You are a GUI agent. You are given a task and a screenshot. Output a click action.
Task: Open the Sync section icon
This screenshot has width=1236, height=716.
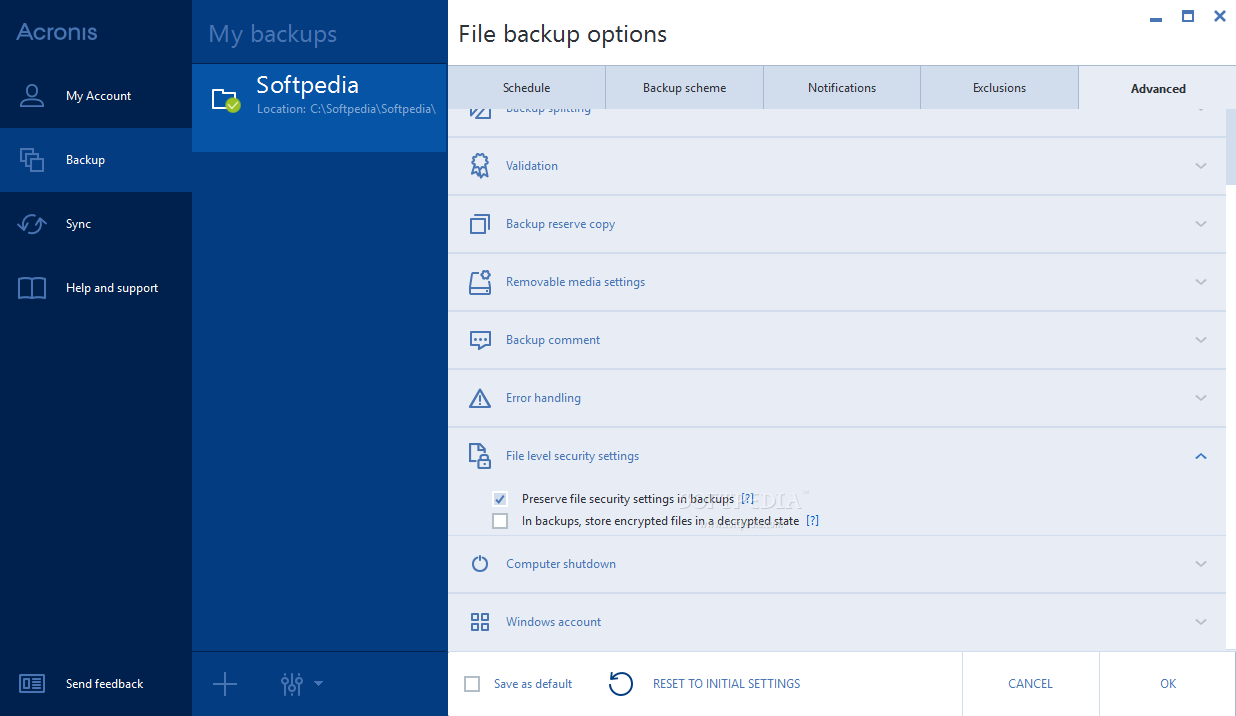pyautogui.click(x=32, y=224)
